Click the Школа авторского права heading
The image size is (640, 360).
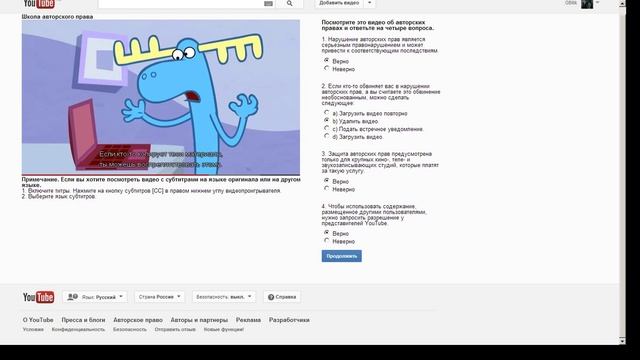point(58,17)
